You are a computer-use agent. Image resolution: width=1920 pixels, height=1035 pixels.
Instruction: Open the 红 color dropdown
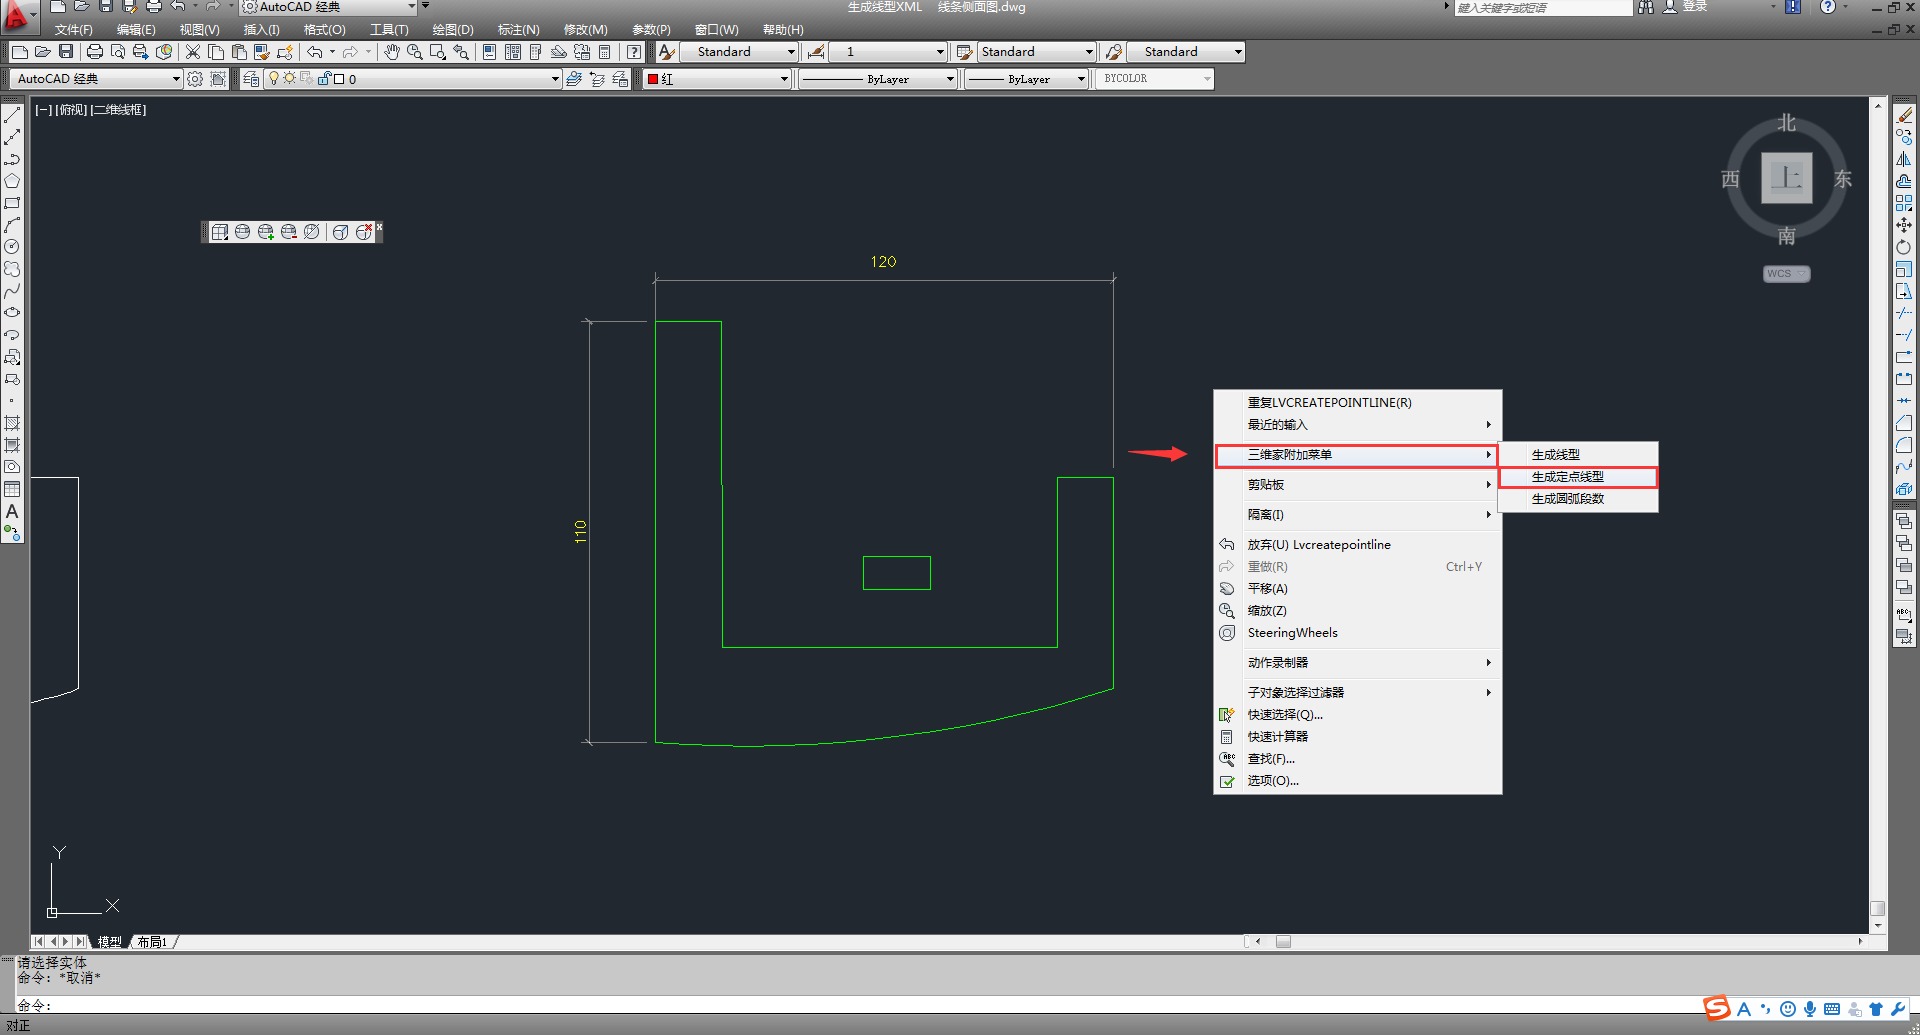point(718,79)
